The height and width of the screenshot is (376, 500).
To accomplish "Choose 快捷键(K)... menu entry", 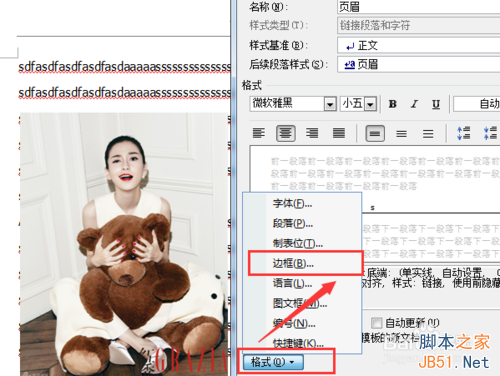I will 302,343.
